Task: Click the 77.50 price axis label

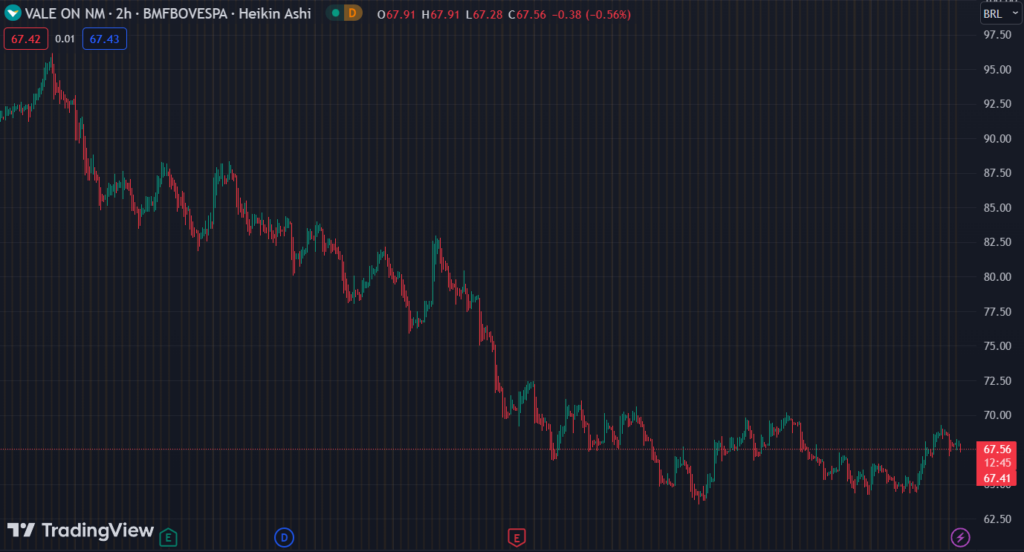Action: point(997,312)
